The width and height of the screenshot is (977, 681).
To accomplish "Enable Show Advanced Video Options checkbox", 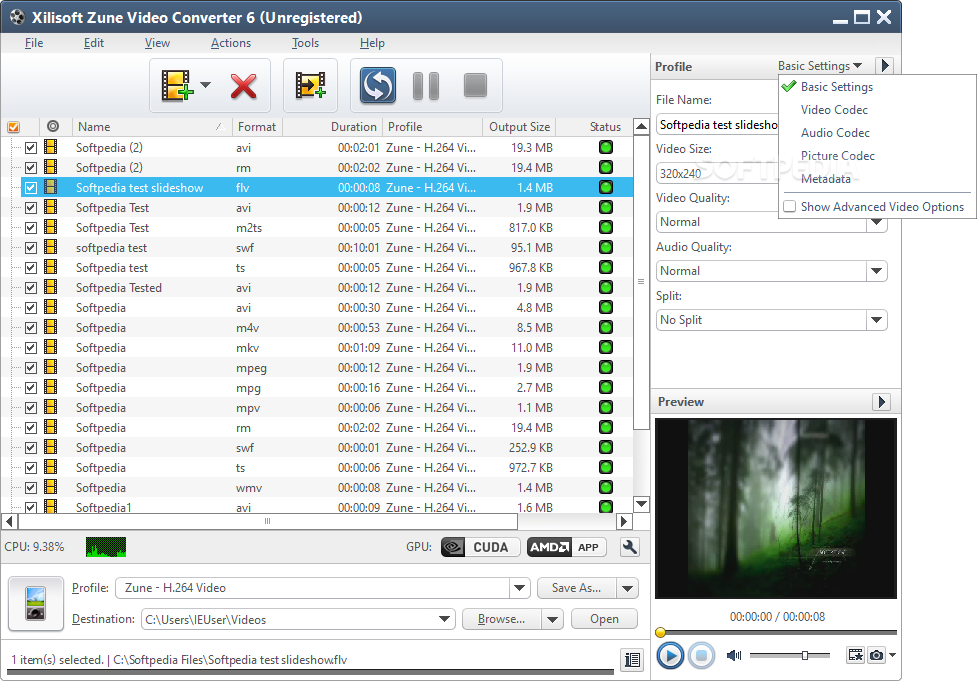I will coord(789,206).
